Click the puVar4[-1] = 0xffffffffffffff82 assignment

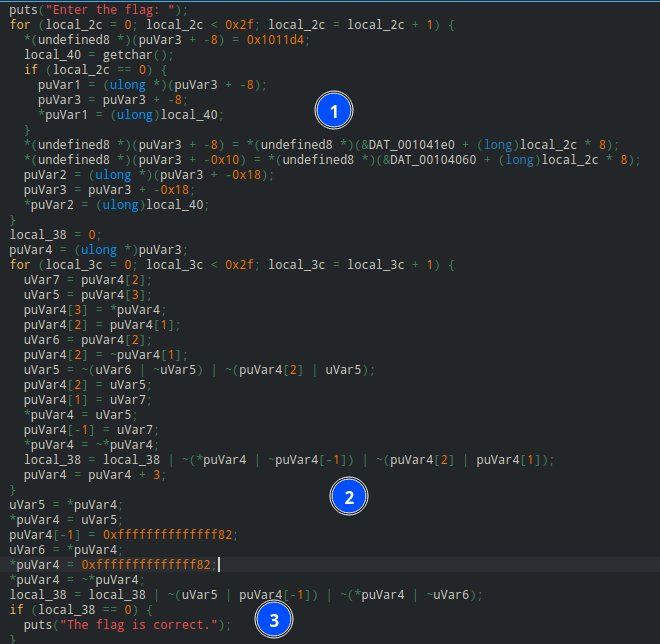[x=124, y=534]
